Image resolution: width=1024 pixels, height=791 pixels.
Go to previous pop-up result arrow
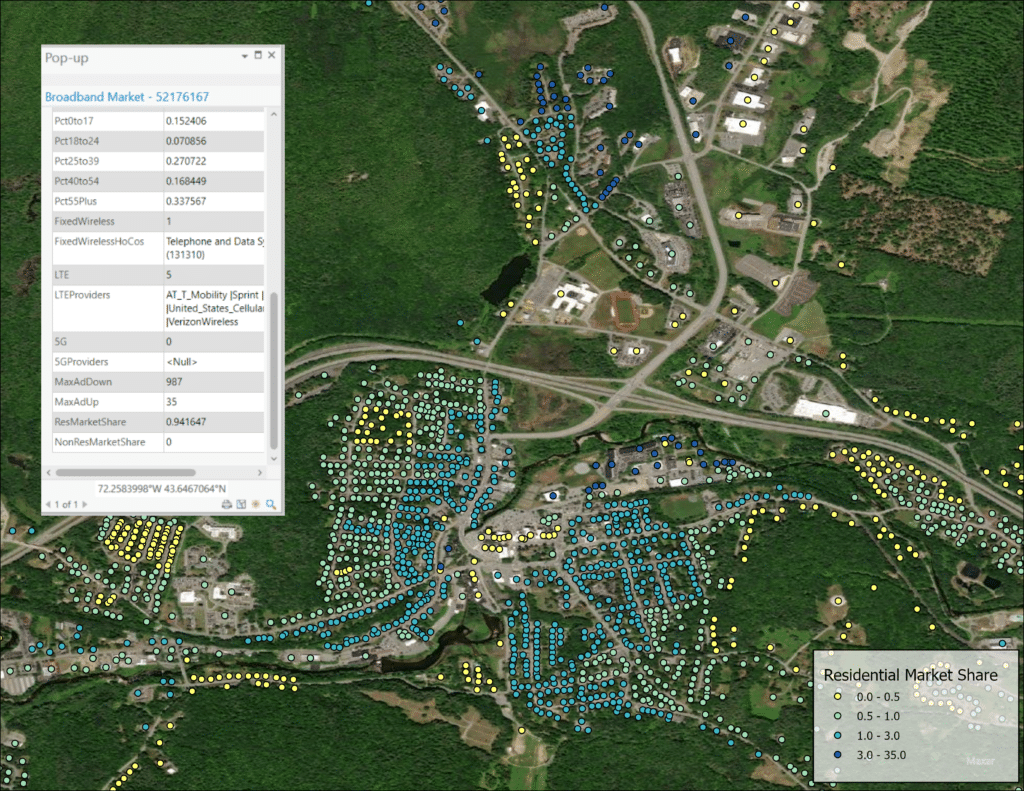tap(48, 504)
